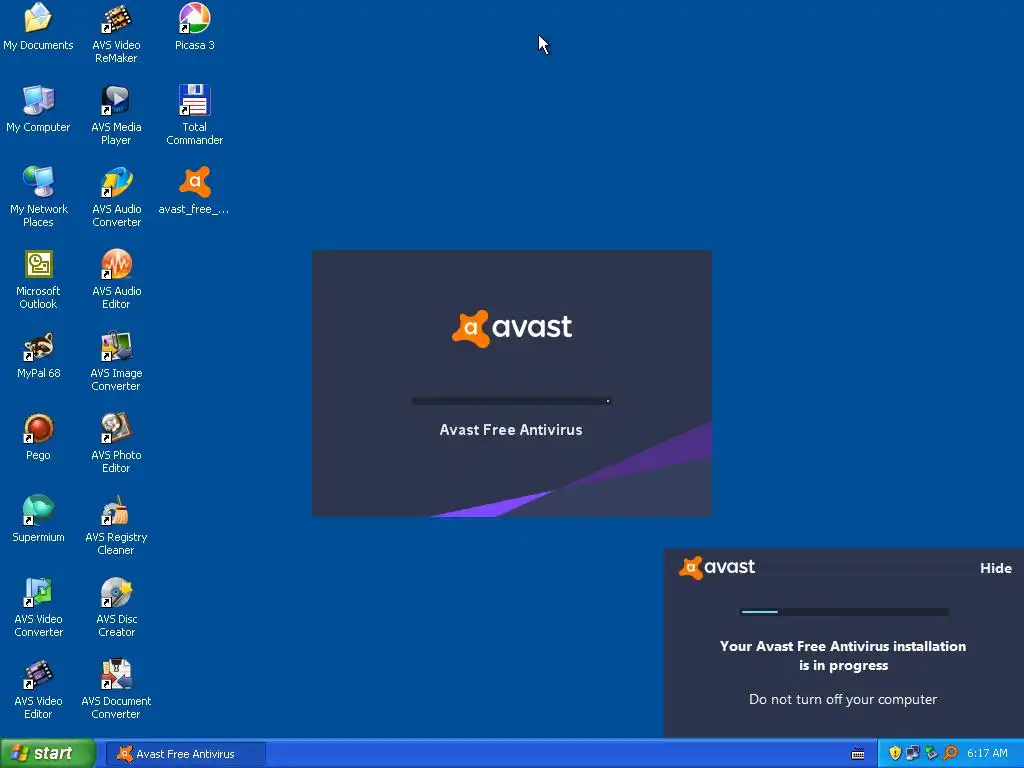1024x768 pixels.
Task: Click the My Computer desktop icon
Action: (38, 109)
